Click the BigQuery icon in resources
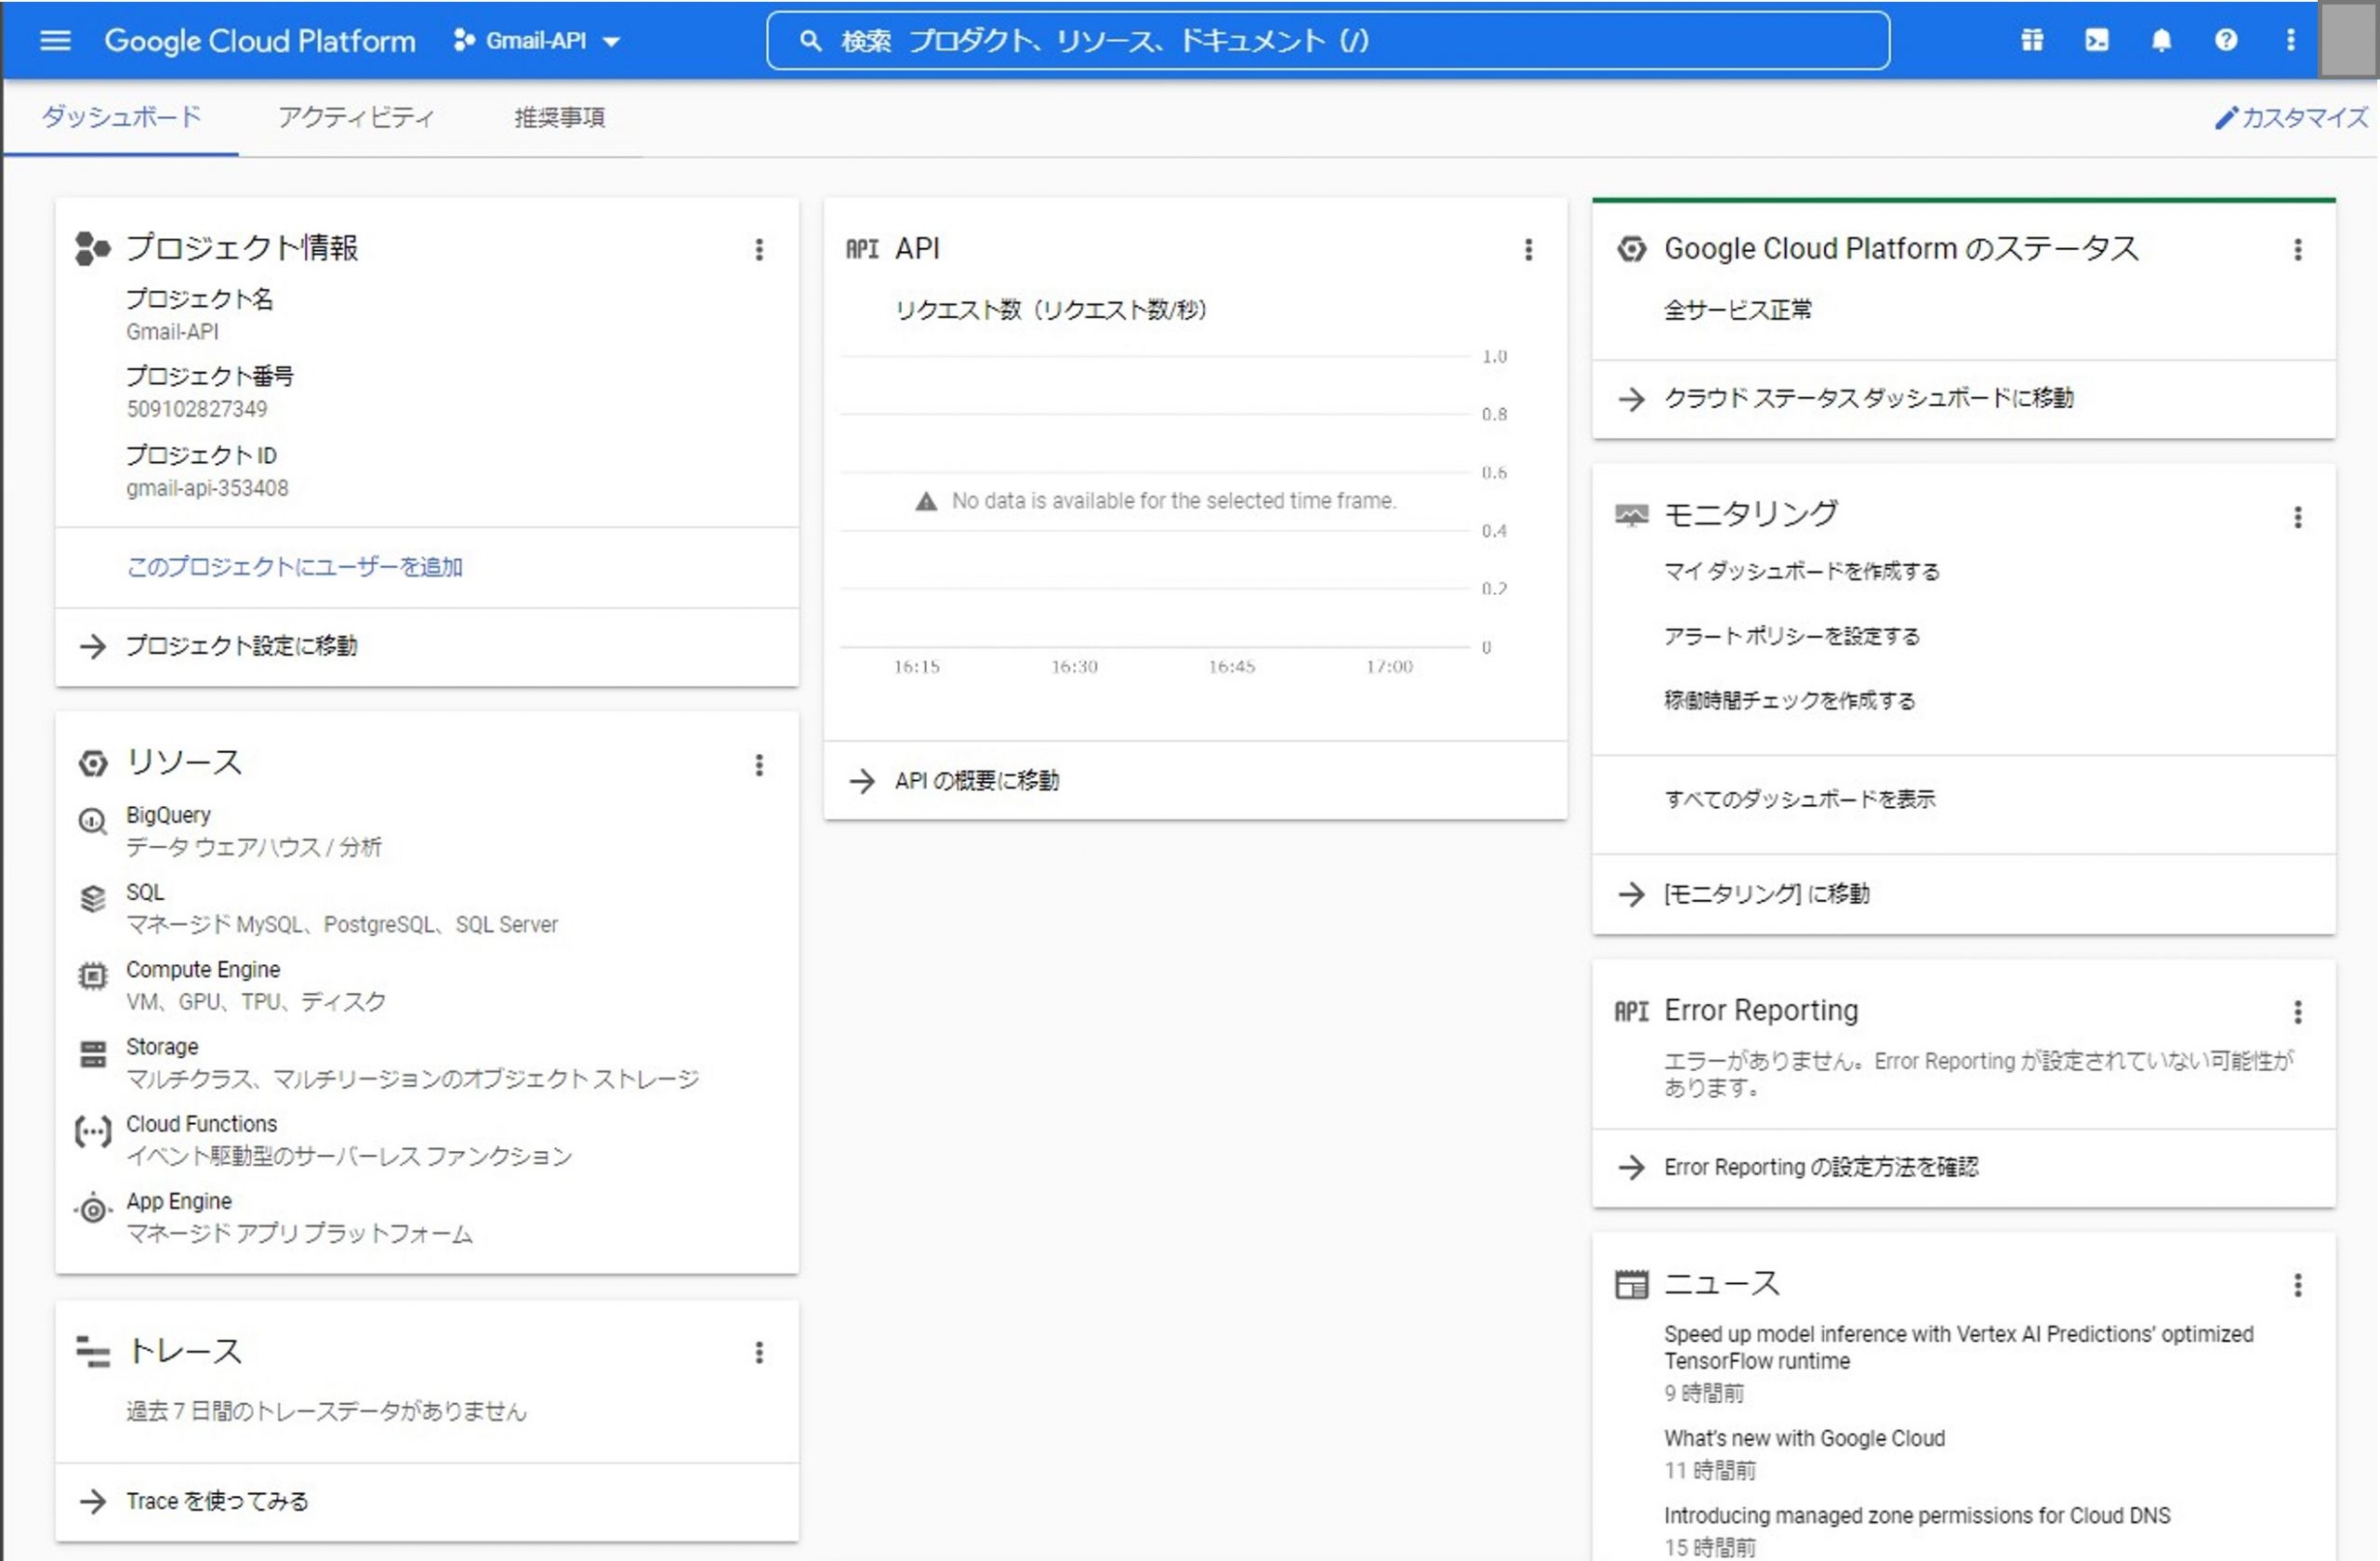 [92, 822]
